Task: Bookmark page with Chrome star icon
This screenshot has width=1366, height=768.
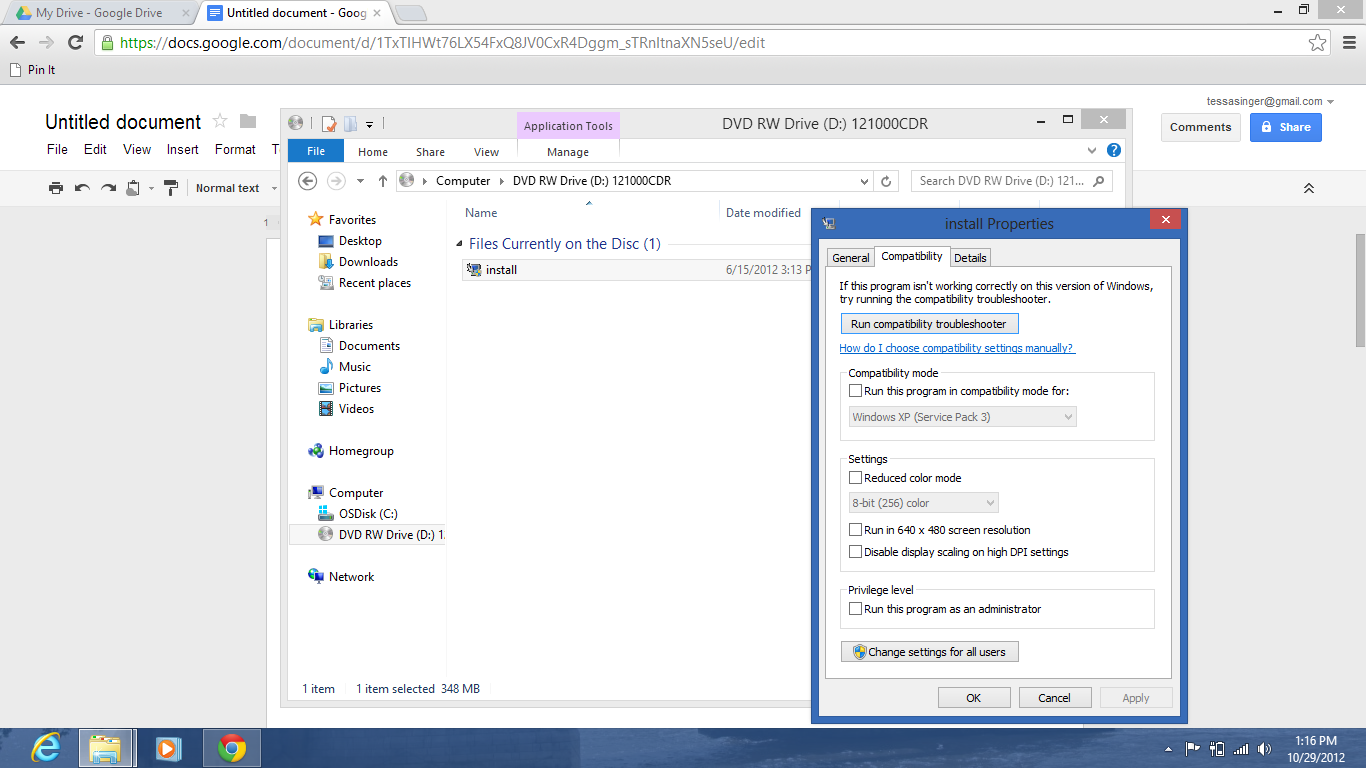Action: click(x=1318, y=43)
